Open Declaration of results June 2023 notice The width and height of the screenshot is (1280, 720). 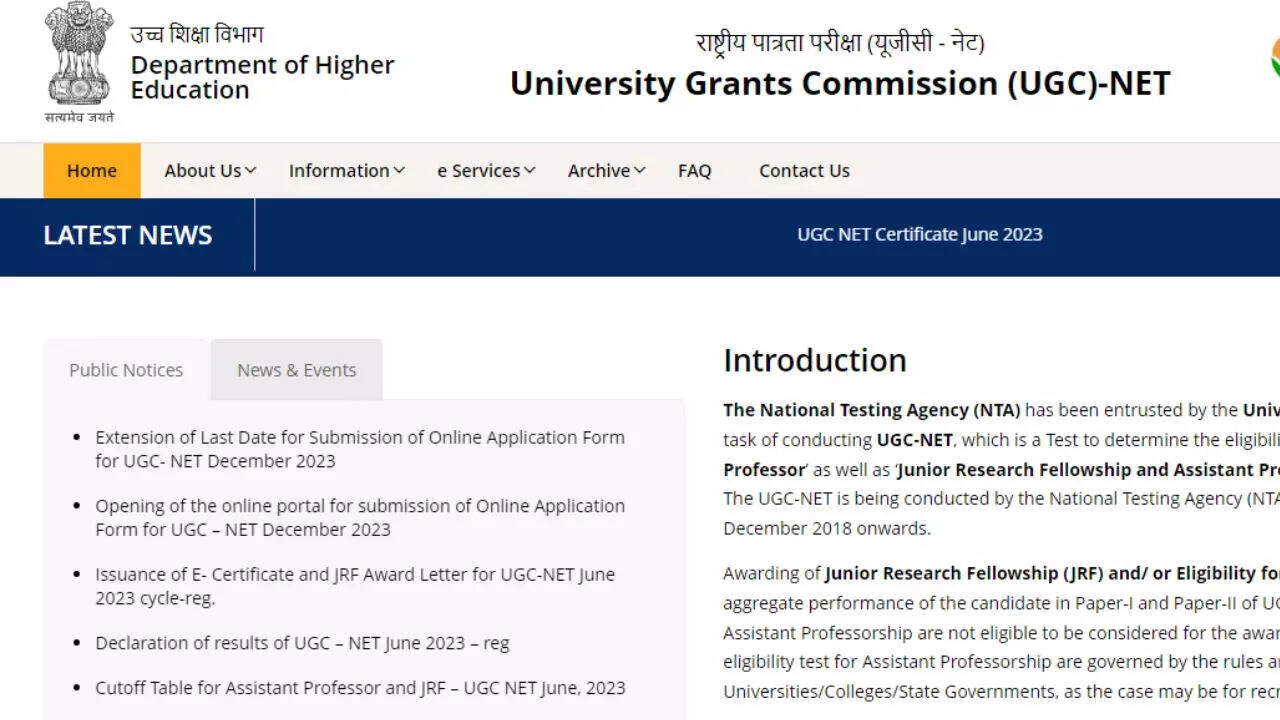click(302, 643)
